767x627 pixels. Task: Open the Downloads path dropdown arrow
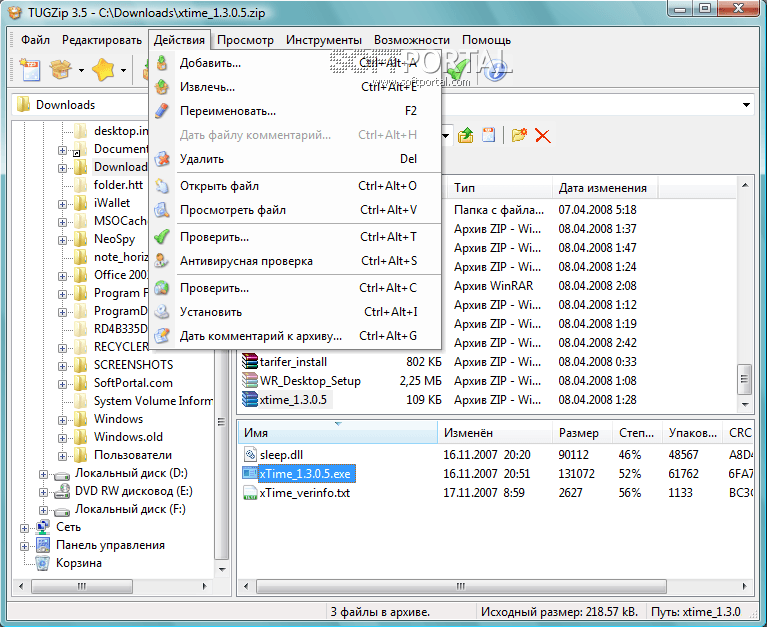746,105
